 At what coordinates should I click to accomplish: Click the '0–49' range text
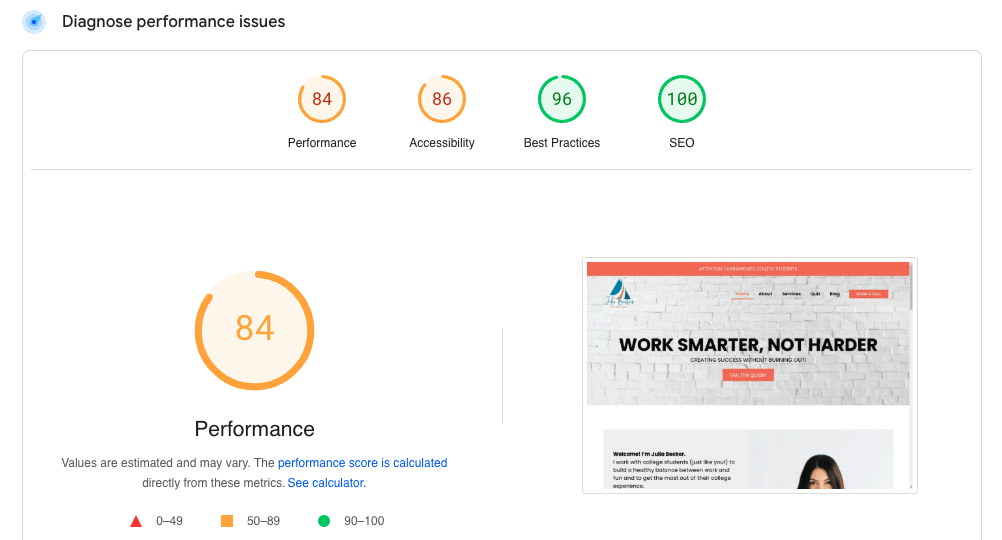[x=169, y=521]
